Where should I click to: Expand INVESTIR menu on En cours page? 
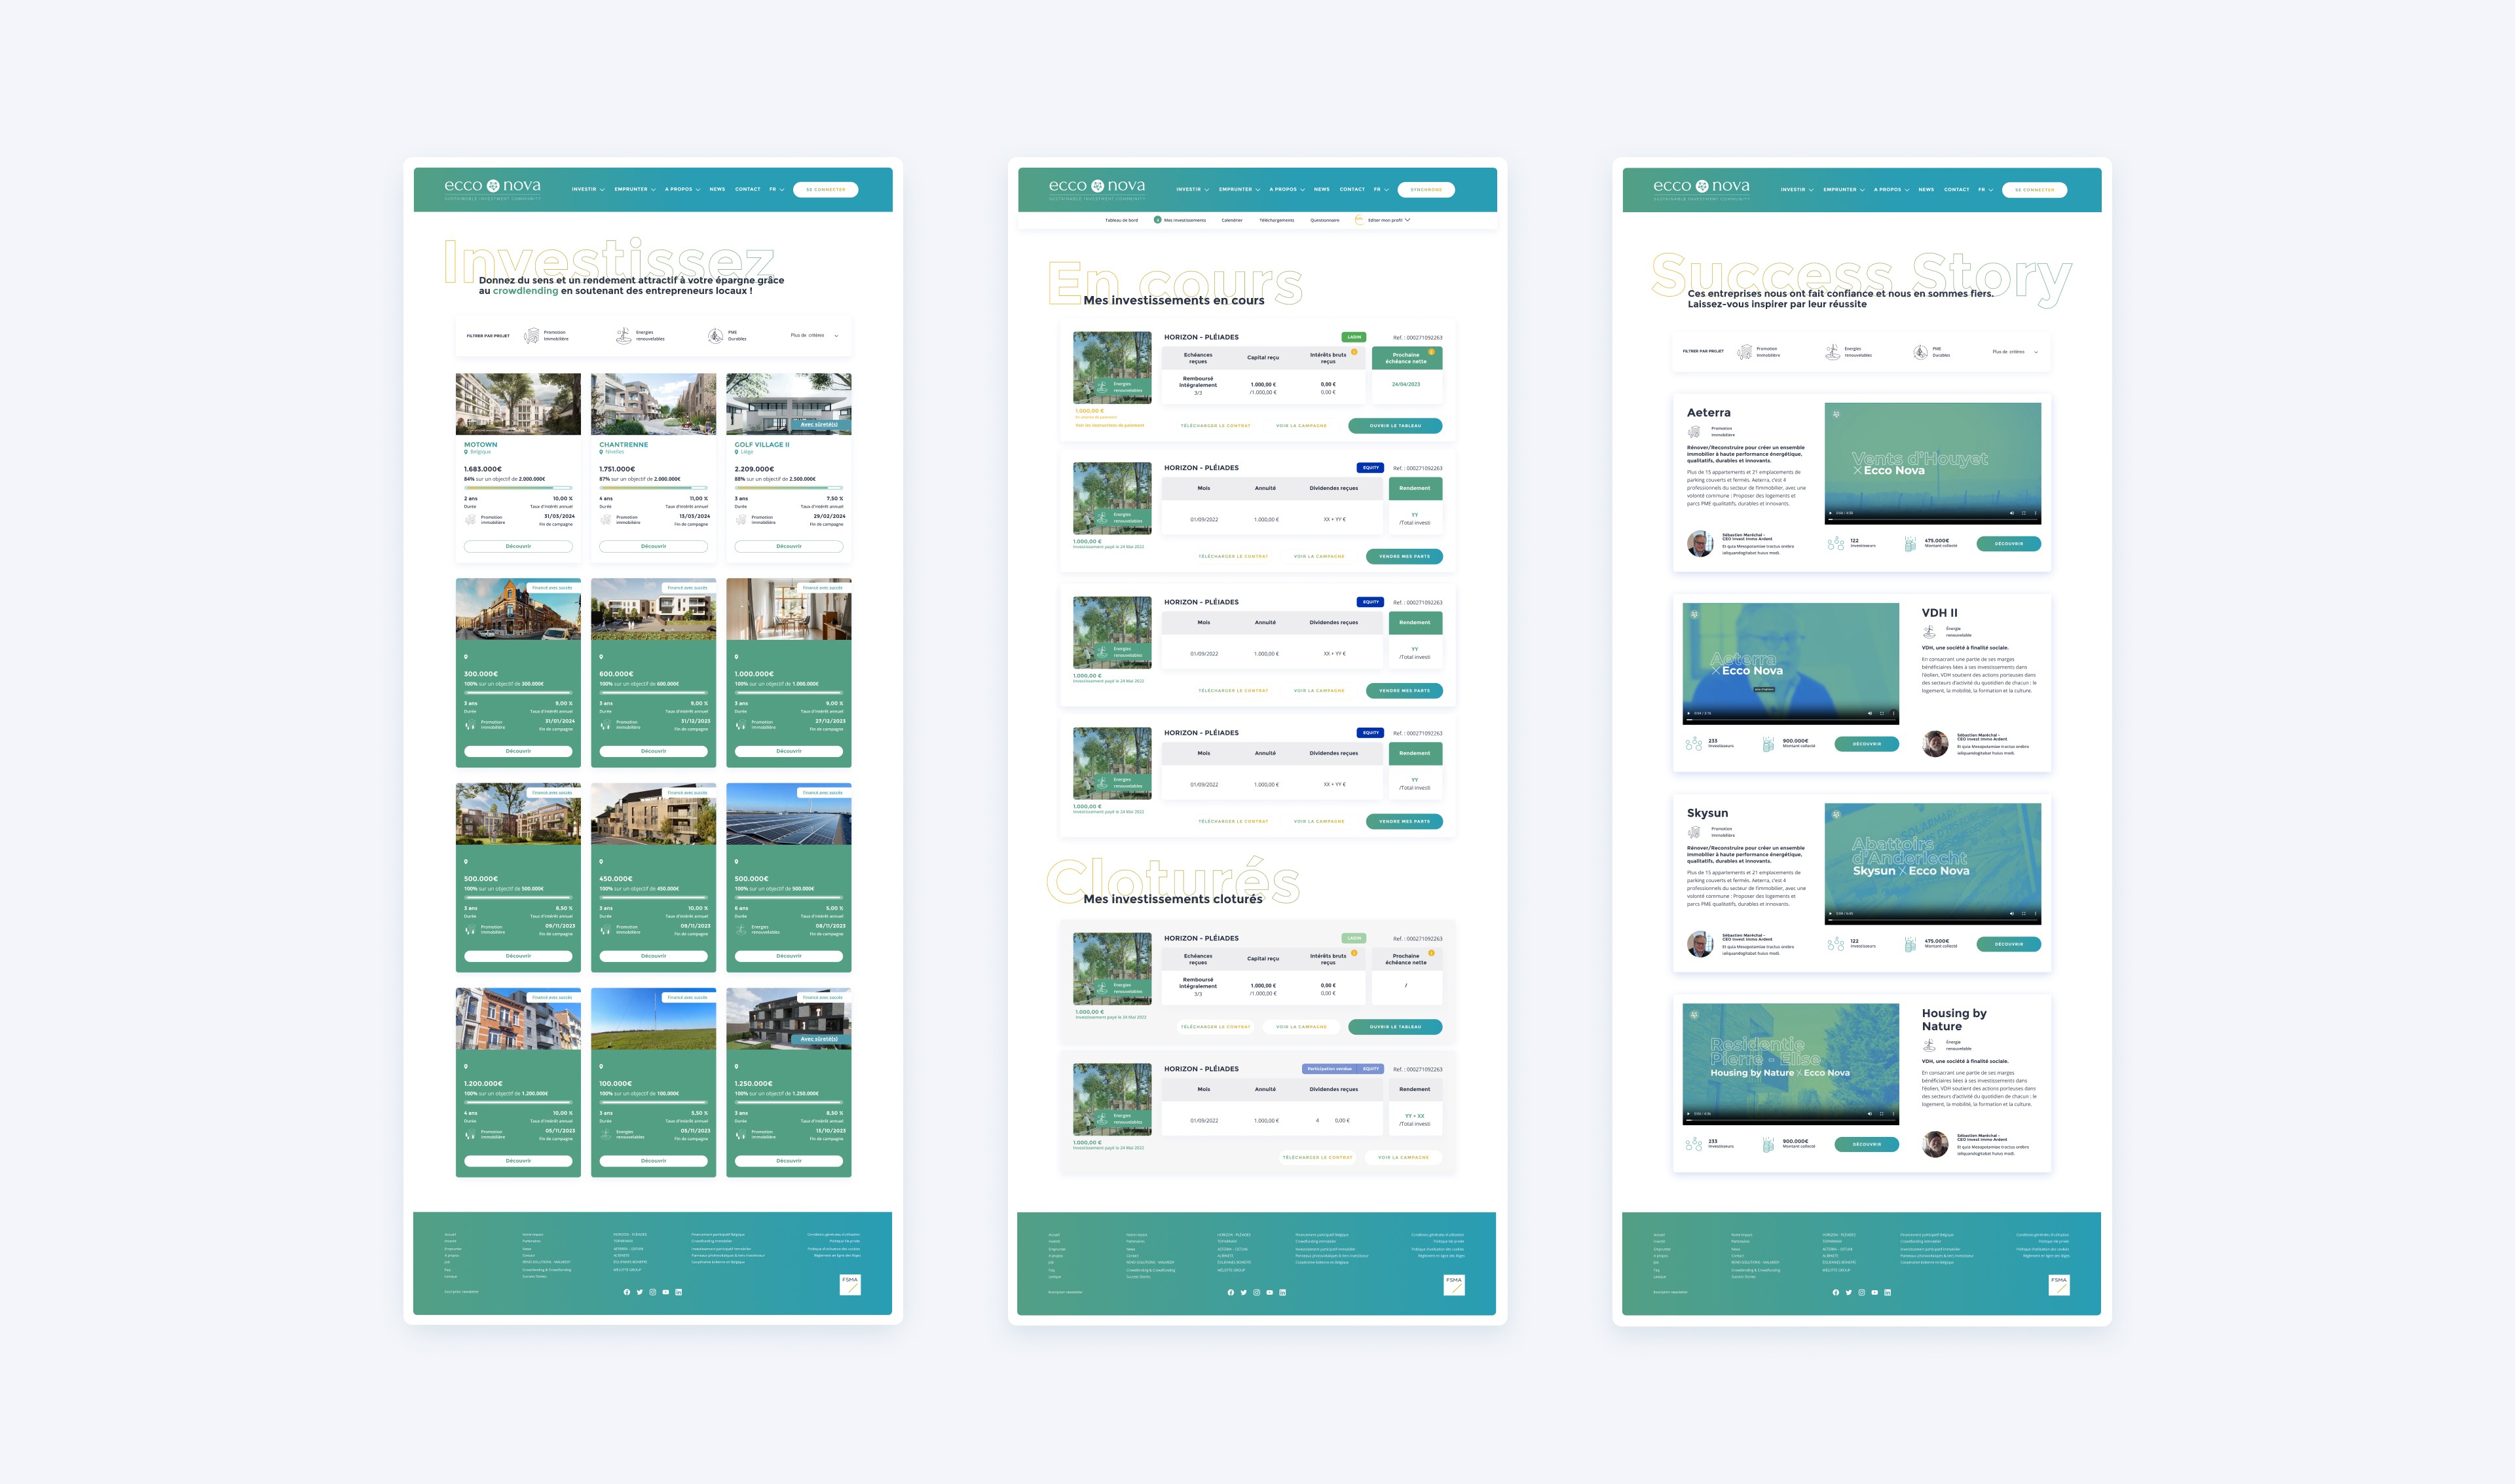point(1193,189)
